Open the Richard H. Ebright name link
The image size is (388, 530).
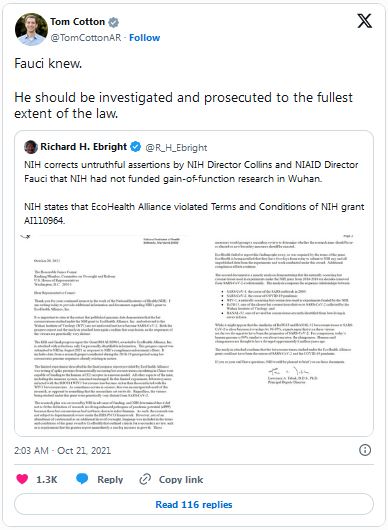point(83,147)
